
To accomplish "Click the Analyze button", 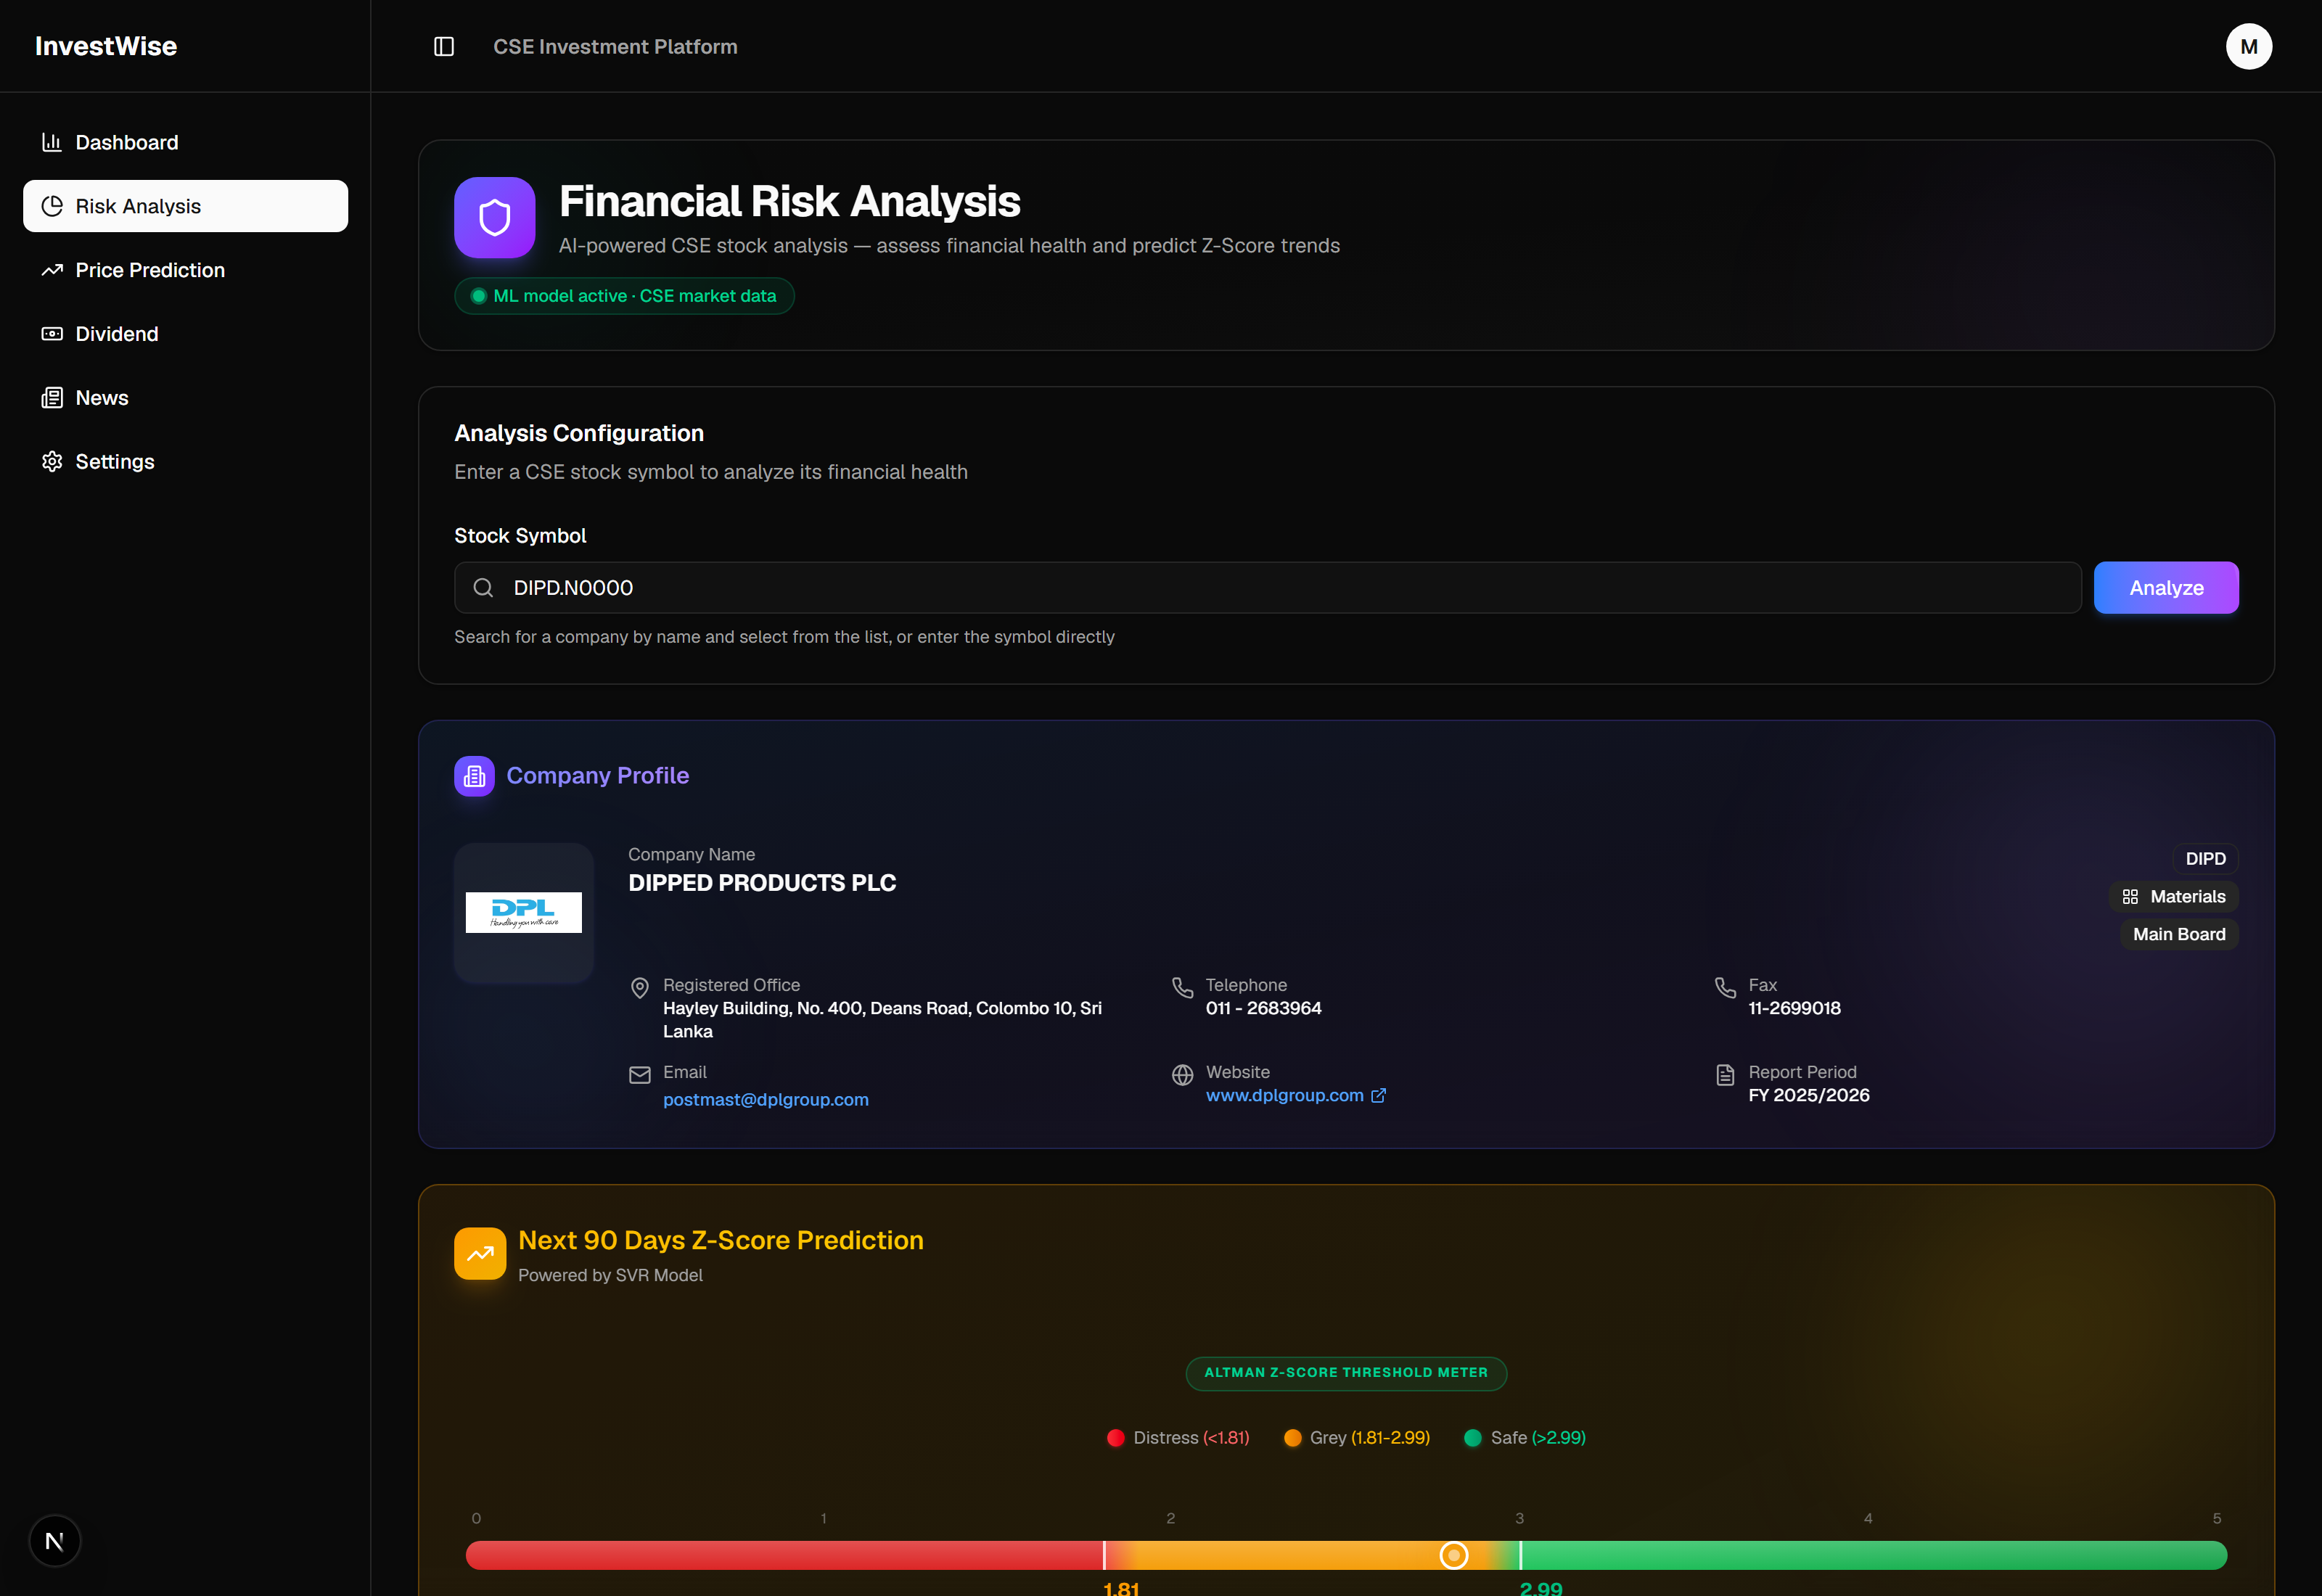I will click(2166, 588).
